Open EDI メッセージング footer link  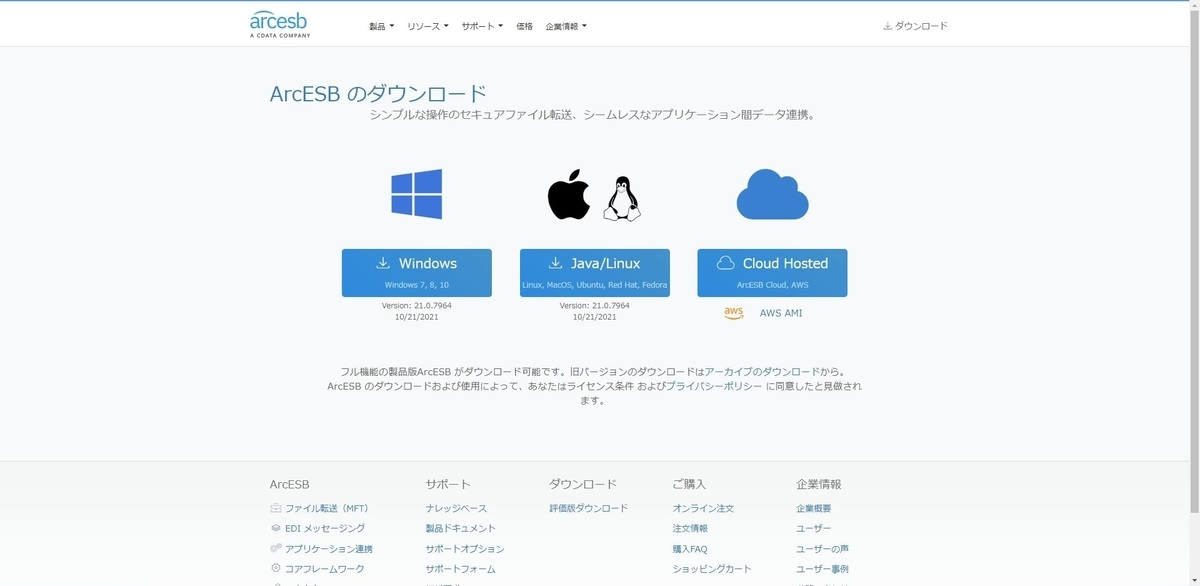(325, 528)
